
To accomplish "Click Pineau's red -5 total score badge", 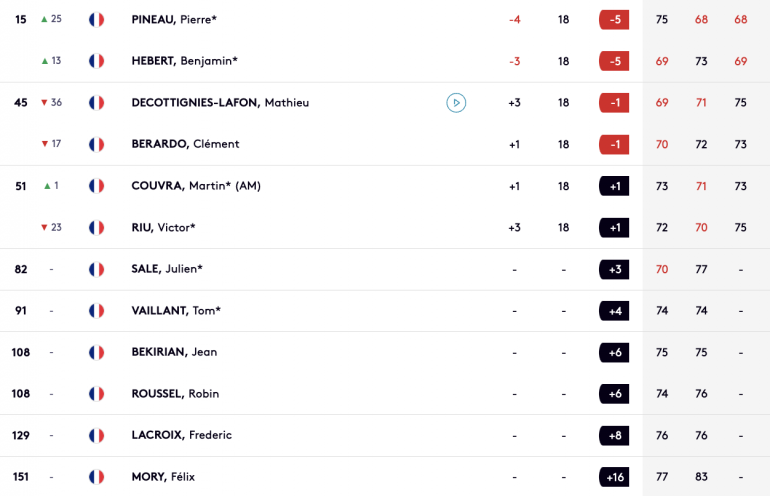I will pyautogui.click(x=614, y=20).
